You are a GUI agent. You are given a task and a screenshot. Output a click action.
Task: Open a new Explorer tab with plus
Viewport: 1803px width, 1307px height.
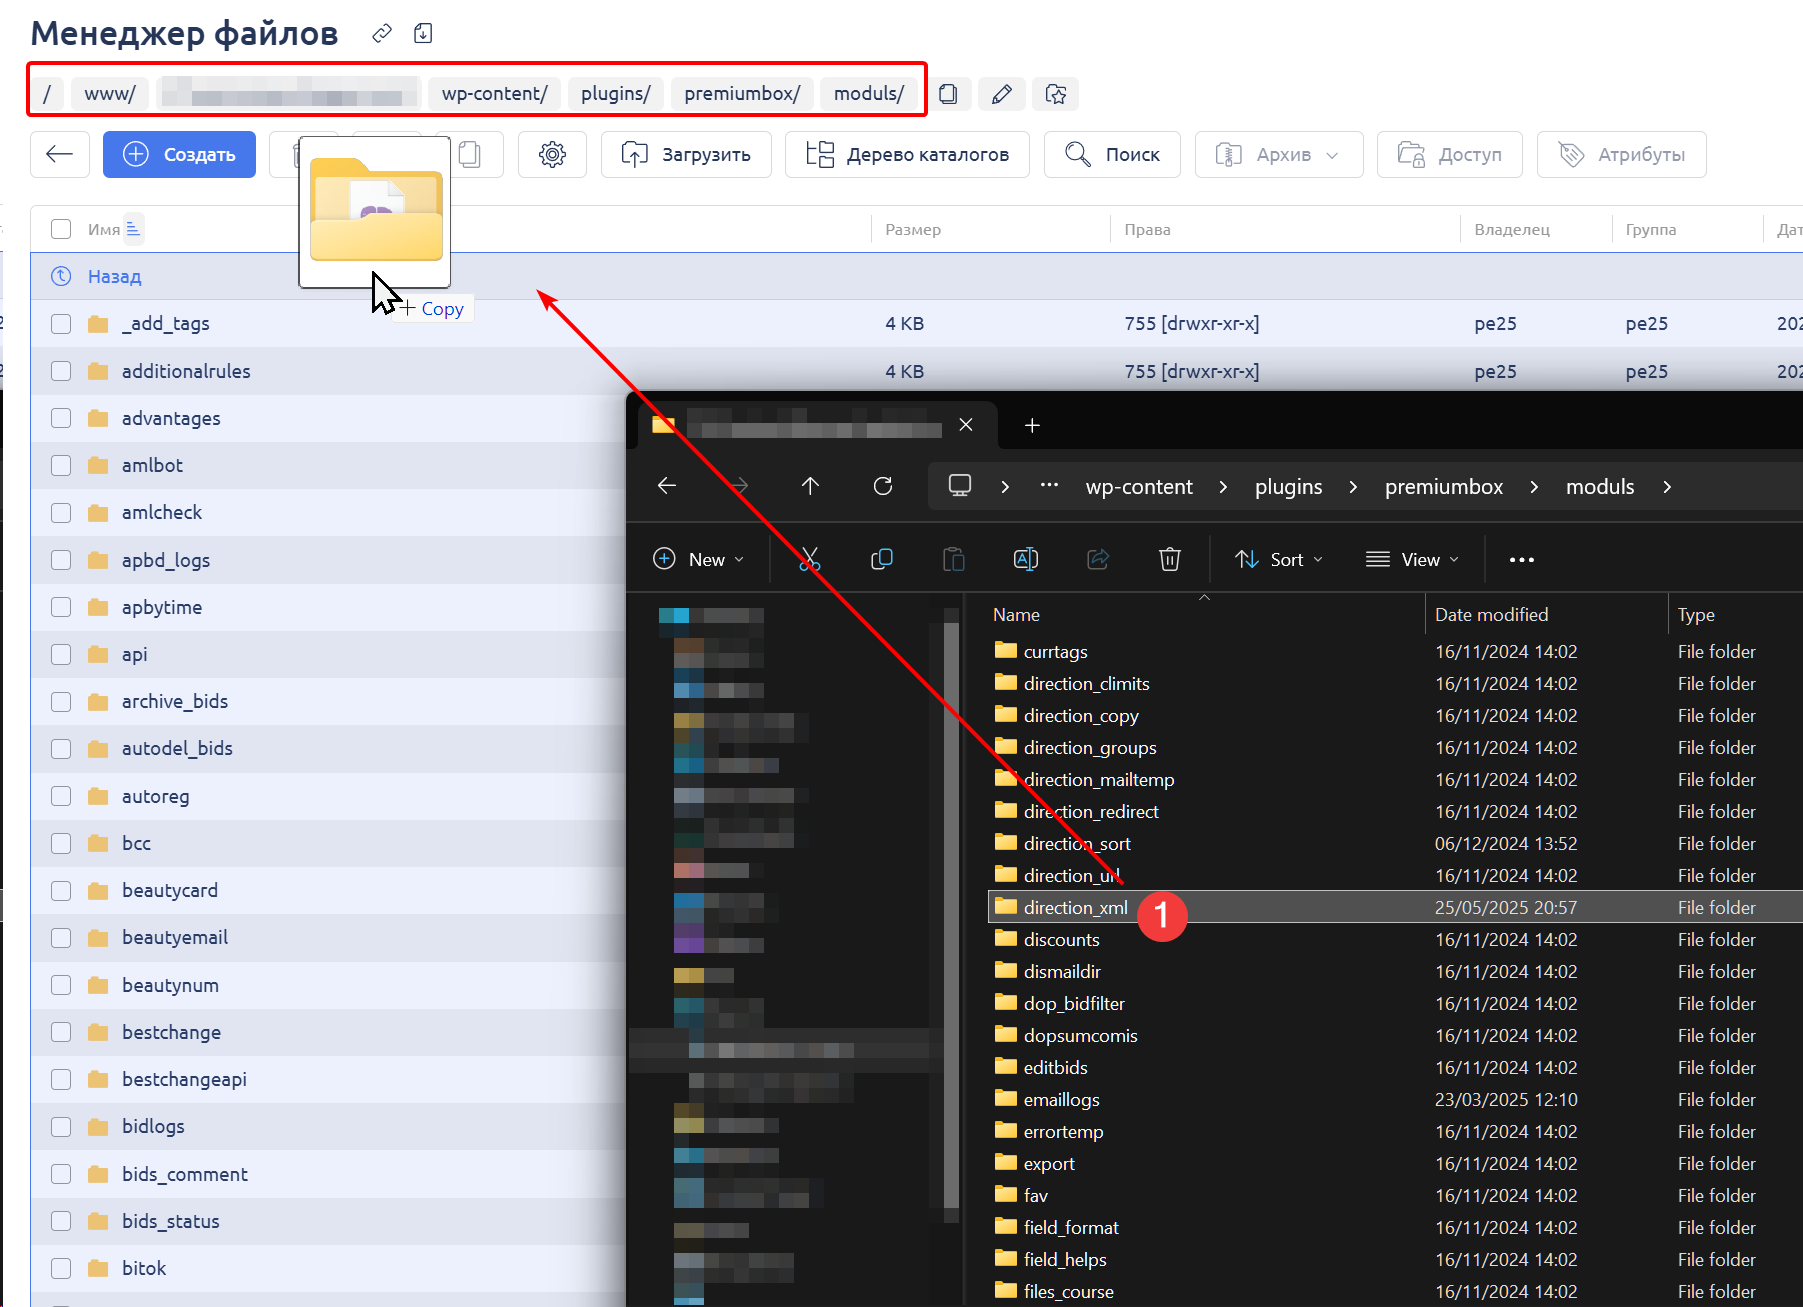click(1032, 426)
